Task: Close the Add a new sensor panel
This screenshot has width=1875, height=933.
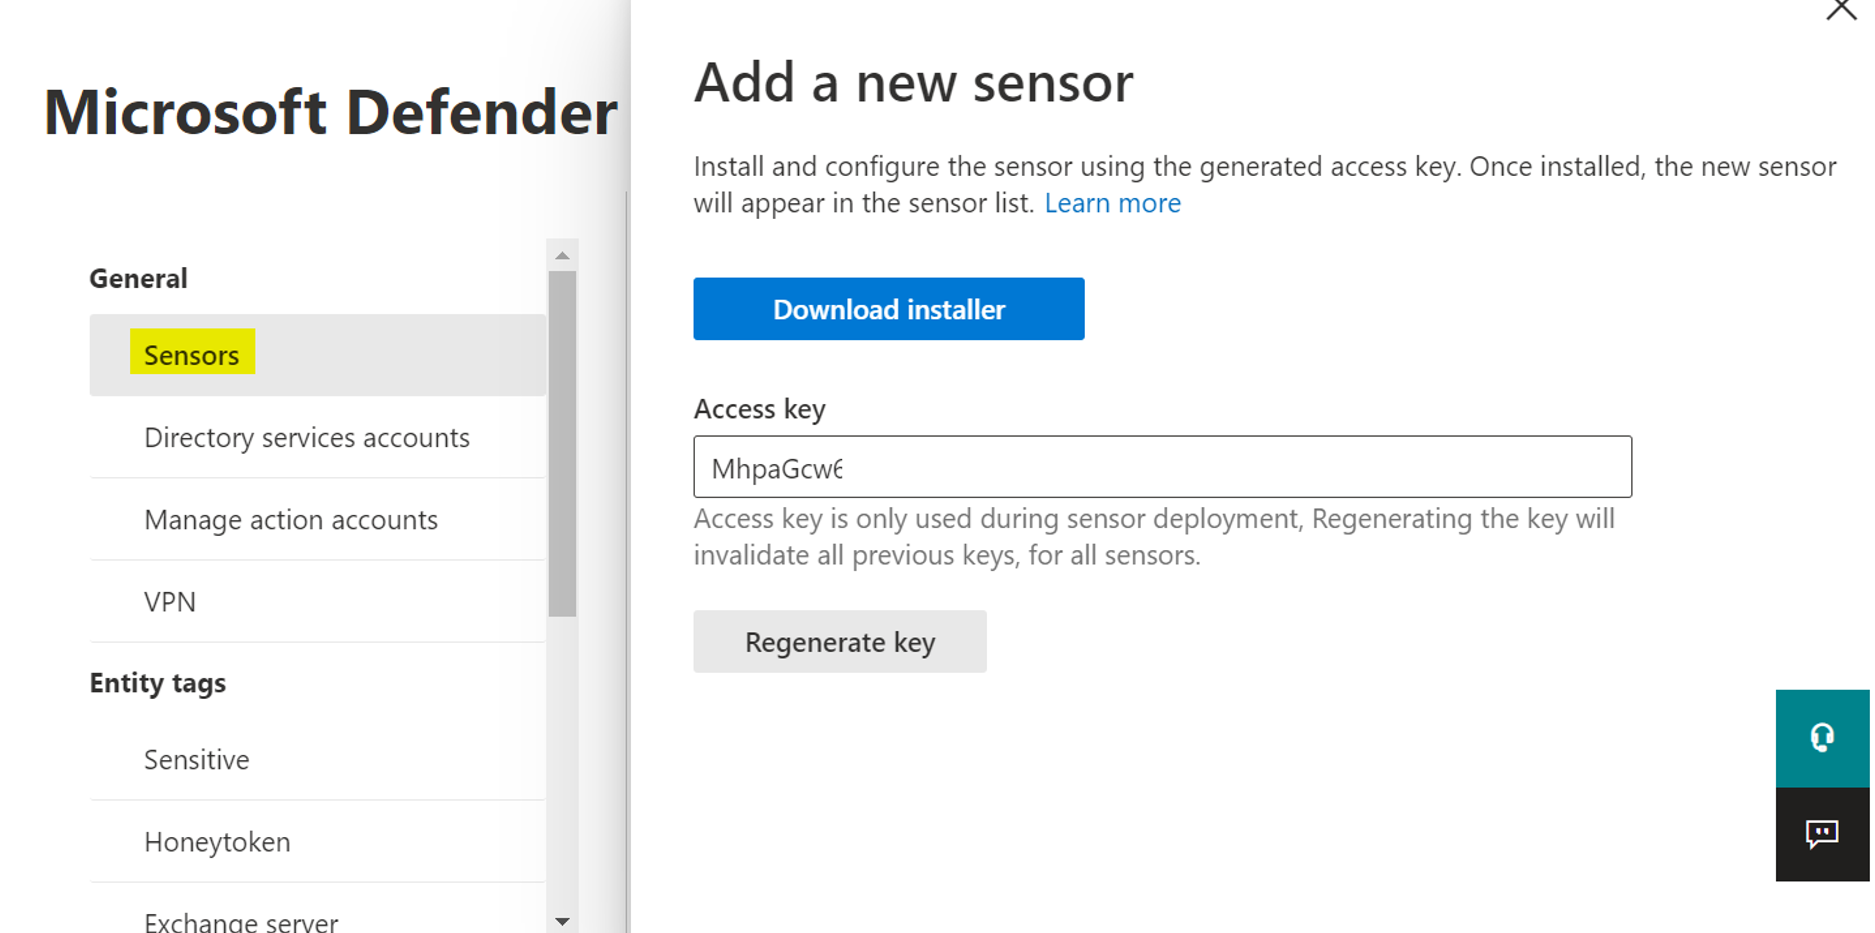Action: point(1841,10)
